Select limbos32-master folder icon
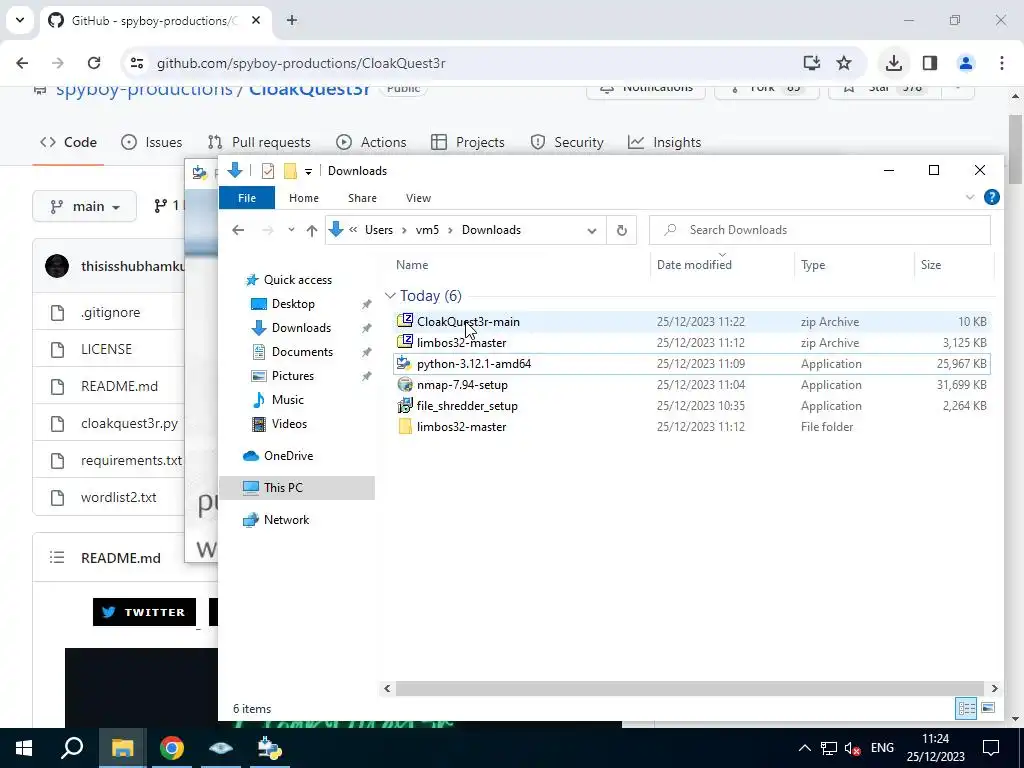 [405, 426]
